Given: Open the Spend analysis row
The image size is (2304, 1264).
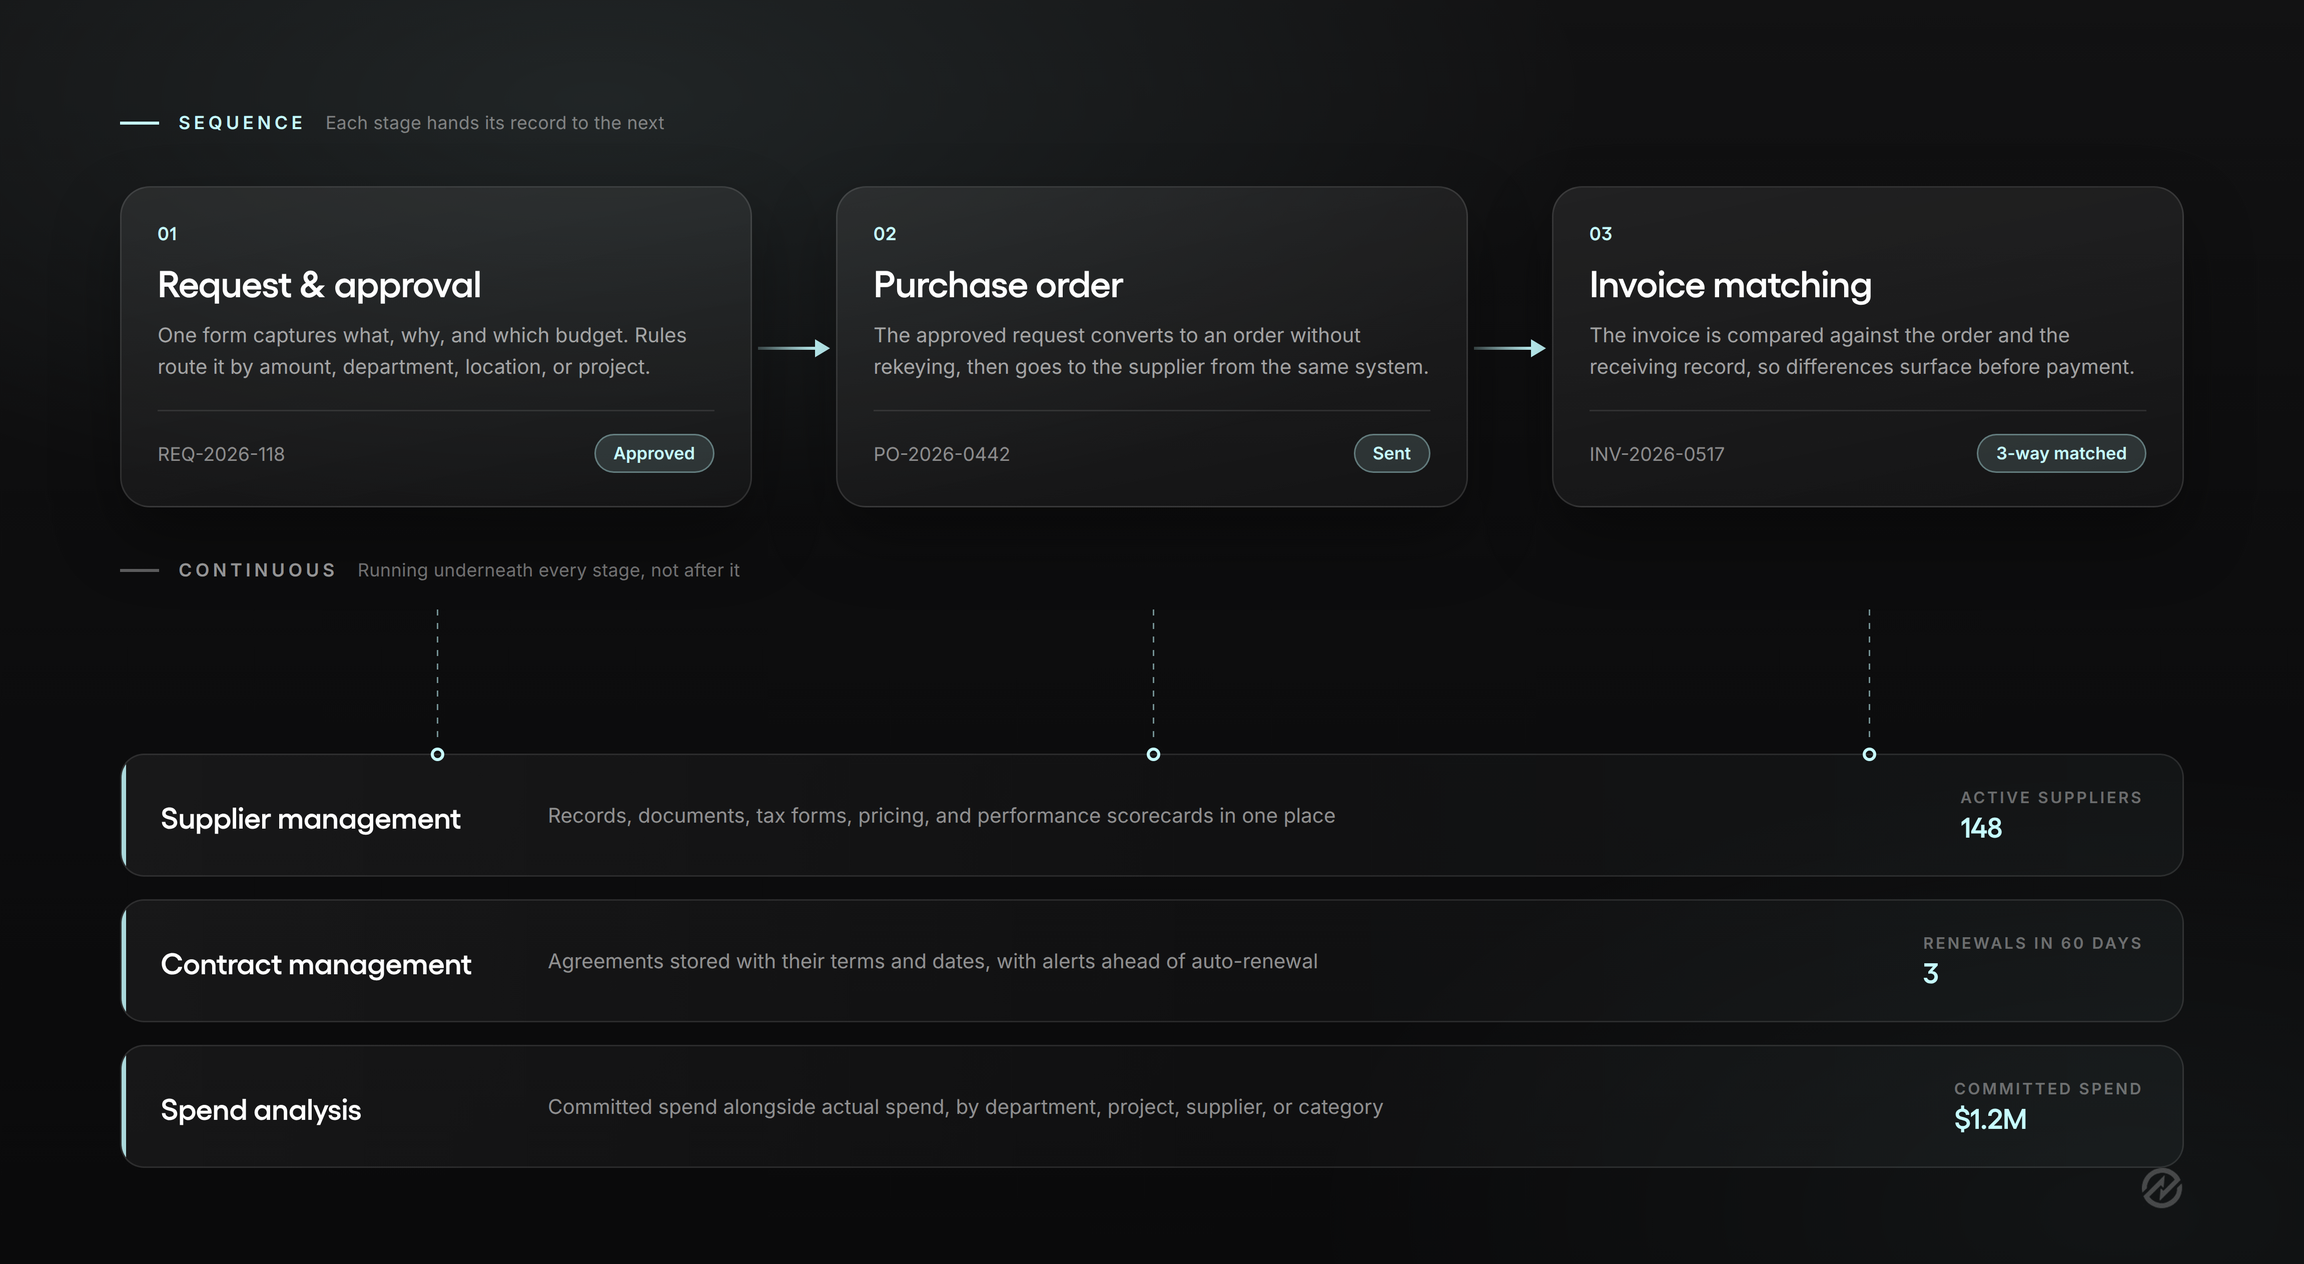Looking at the screenshot, I should 1152,1106.
